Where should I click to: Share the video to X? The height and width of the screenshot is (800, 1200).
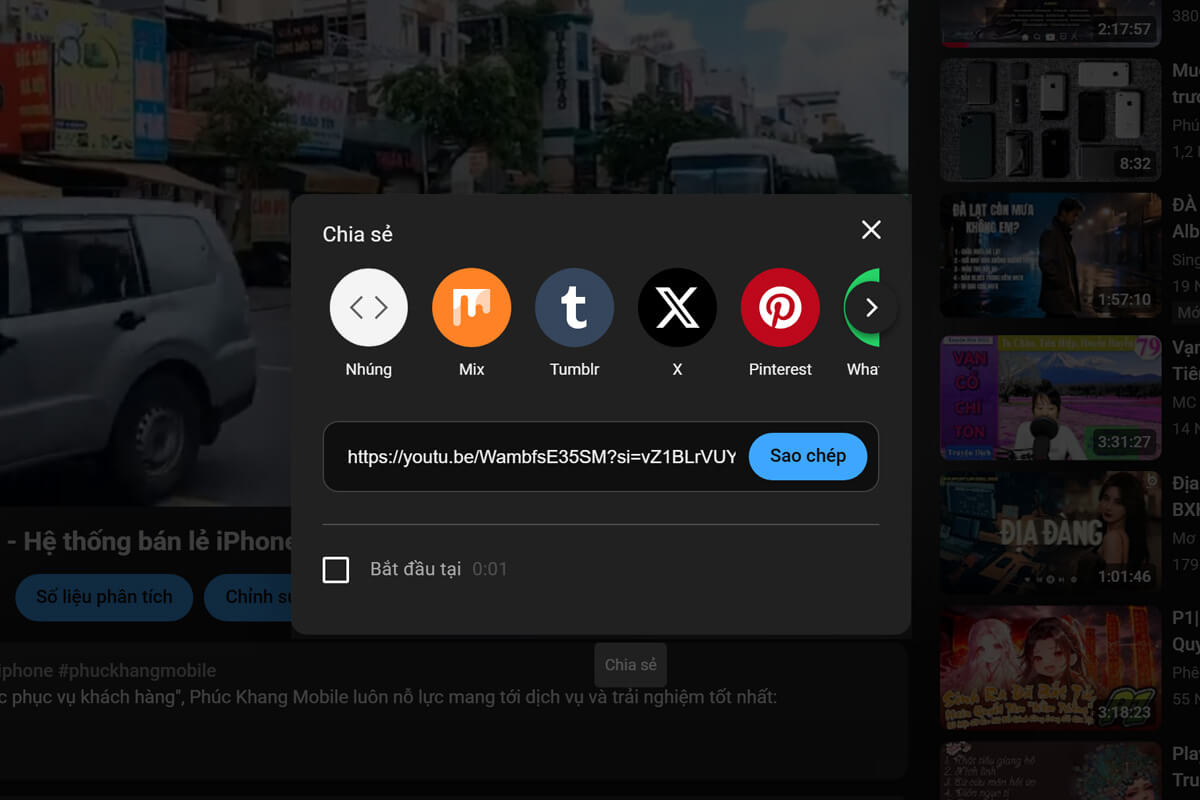point(677,307)
